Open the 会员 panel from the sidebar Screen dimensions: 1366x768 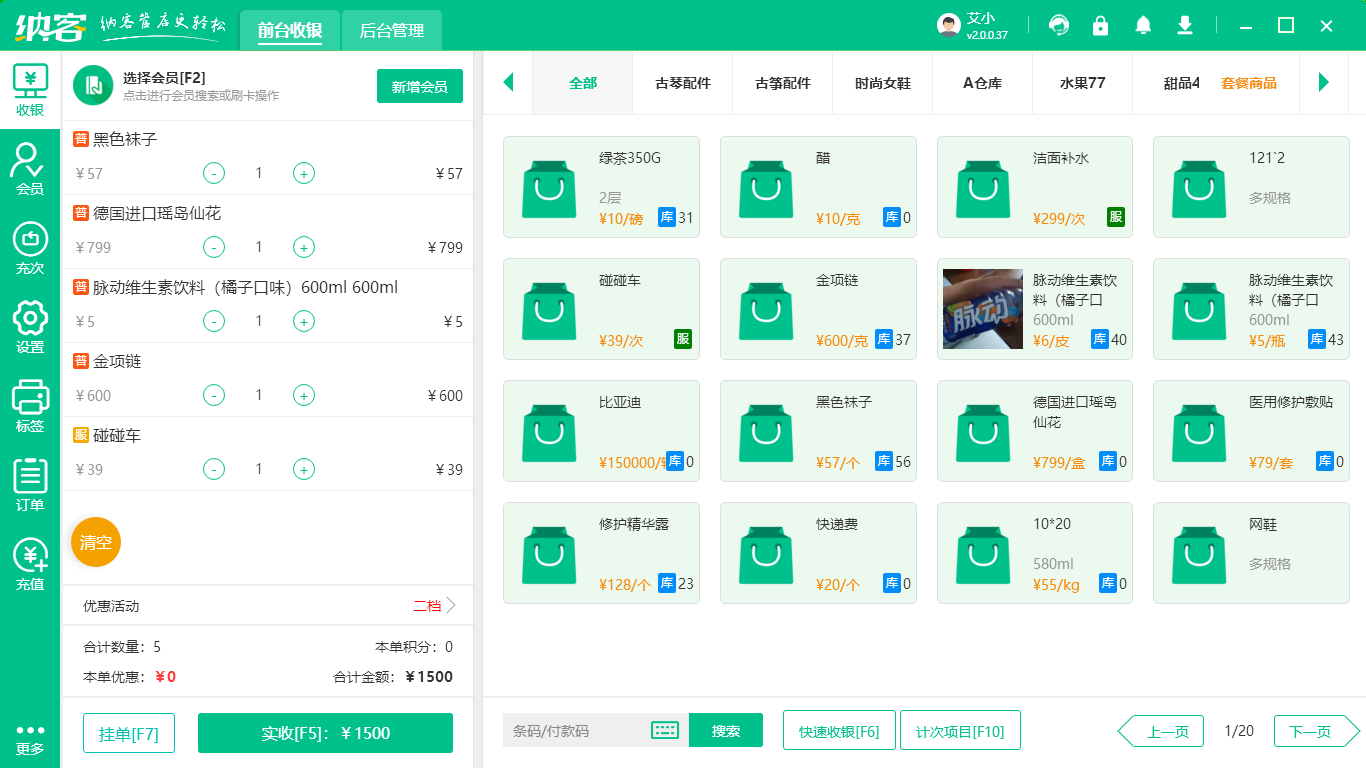coord(29,167)
